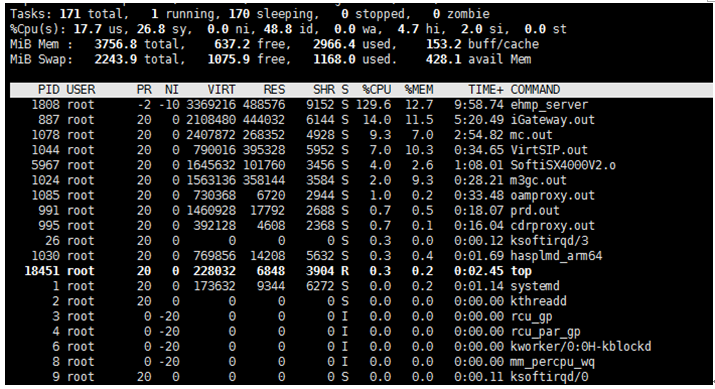Click PID 18451 in the bold row
The height and width of the screenshot is (389, 715).
click(x=41, y=271)
